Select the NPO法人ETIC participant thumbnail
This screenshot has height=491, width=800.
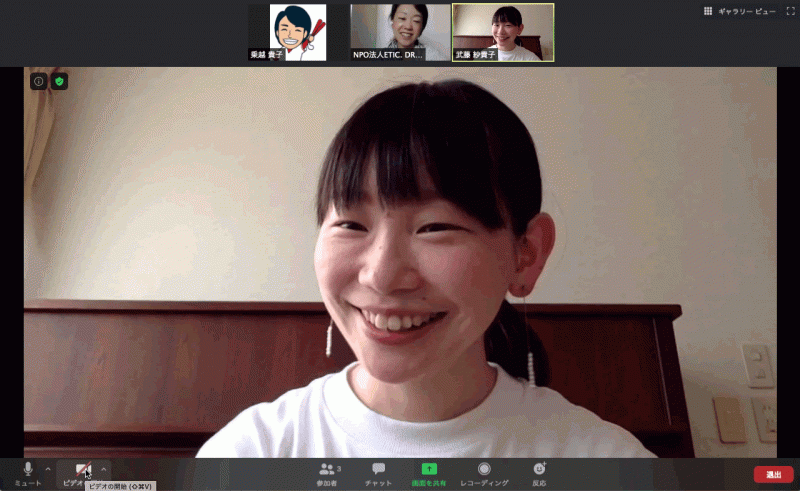pyautogui.click(x=400, y=33)
